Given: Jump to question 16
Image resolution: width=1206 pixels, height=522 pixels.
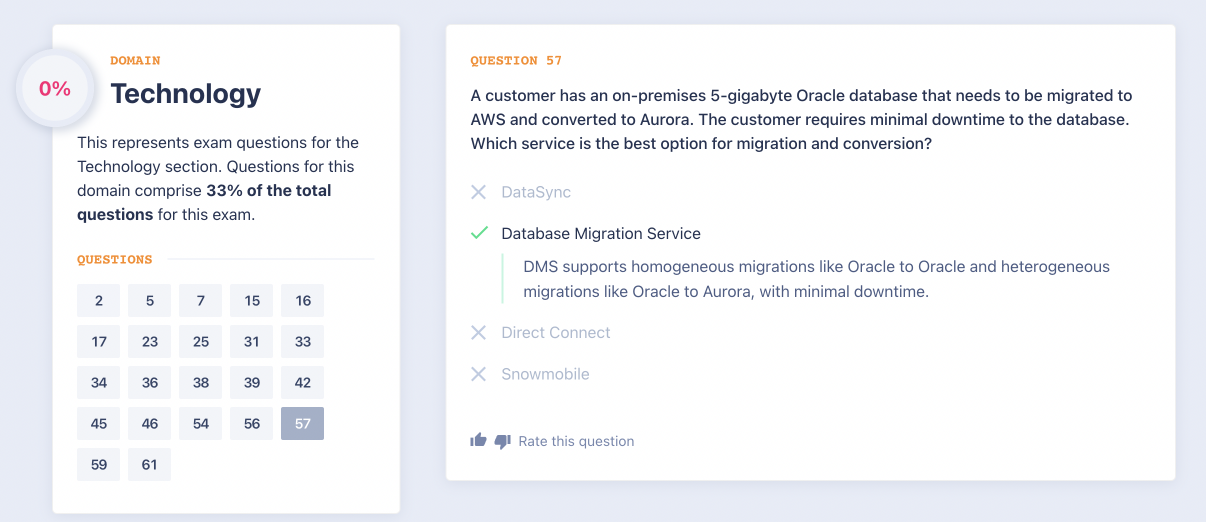Looking at the screenshot, I should point(303,300).
